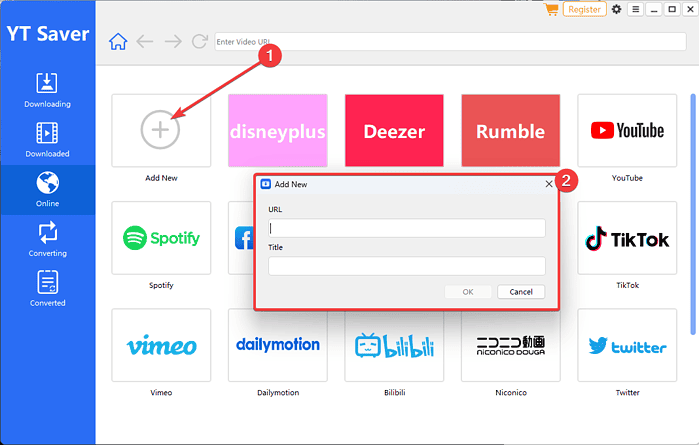The height and width of the screenshot is (445, 699).
Task: Select the Converting tab
Action: (x=47, y=239)
